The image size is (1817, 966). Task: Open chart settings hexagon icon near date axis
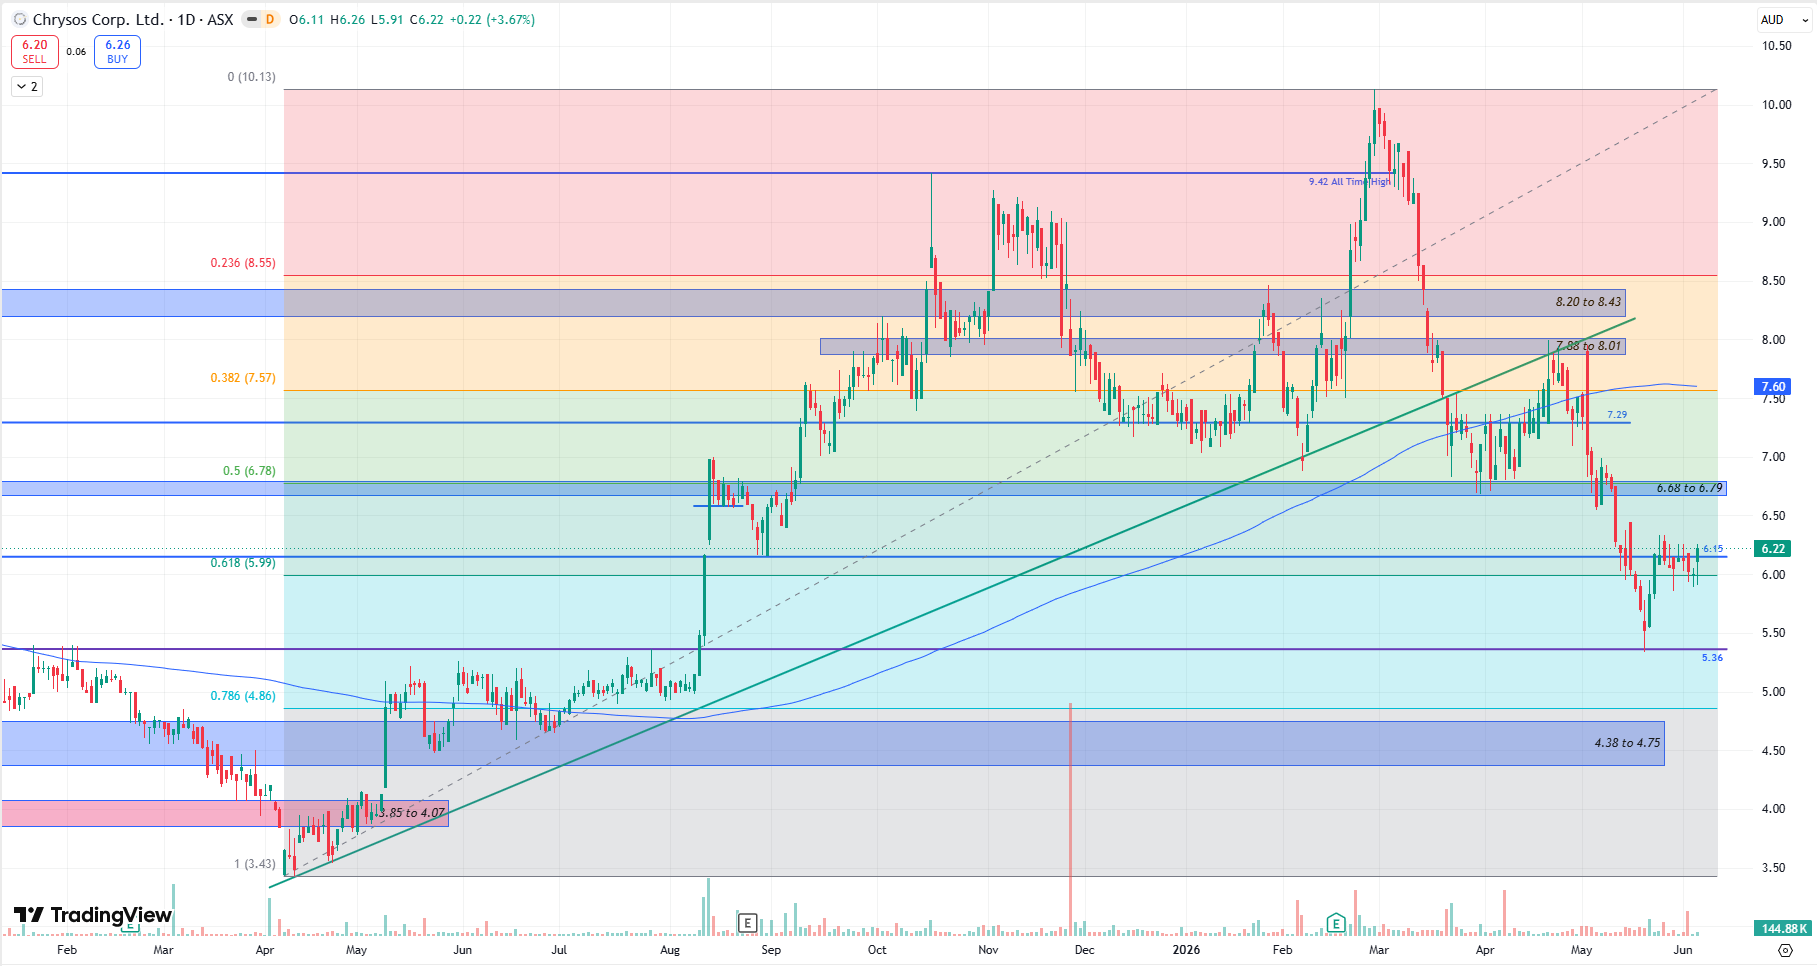1786,950
